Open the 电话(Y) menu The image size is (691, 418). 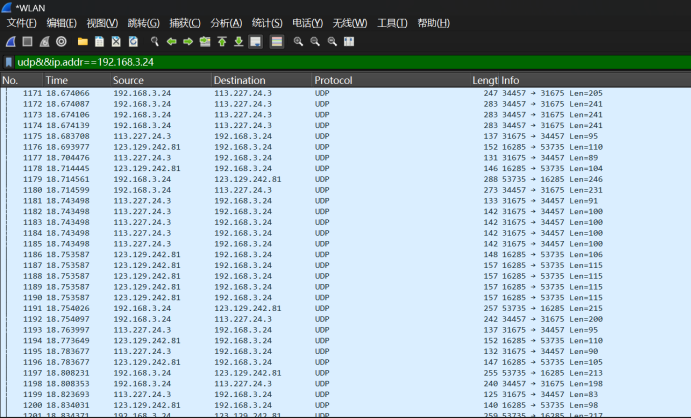pos(307,23)
